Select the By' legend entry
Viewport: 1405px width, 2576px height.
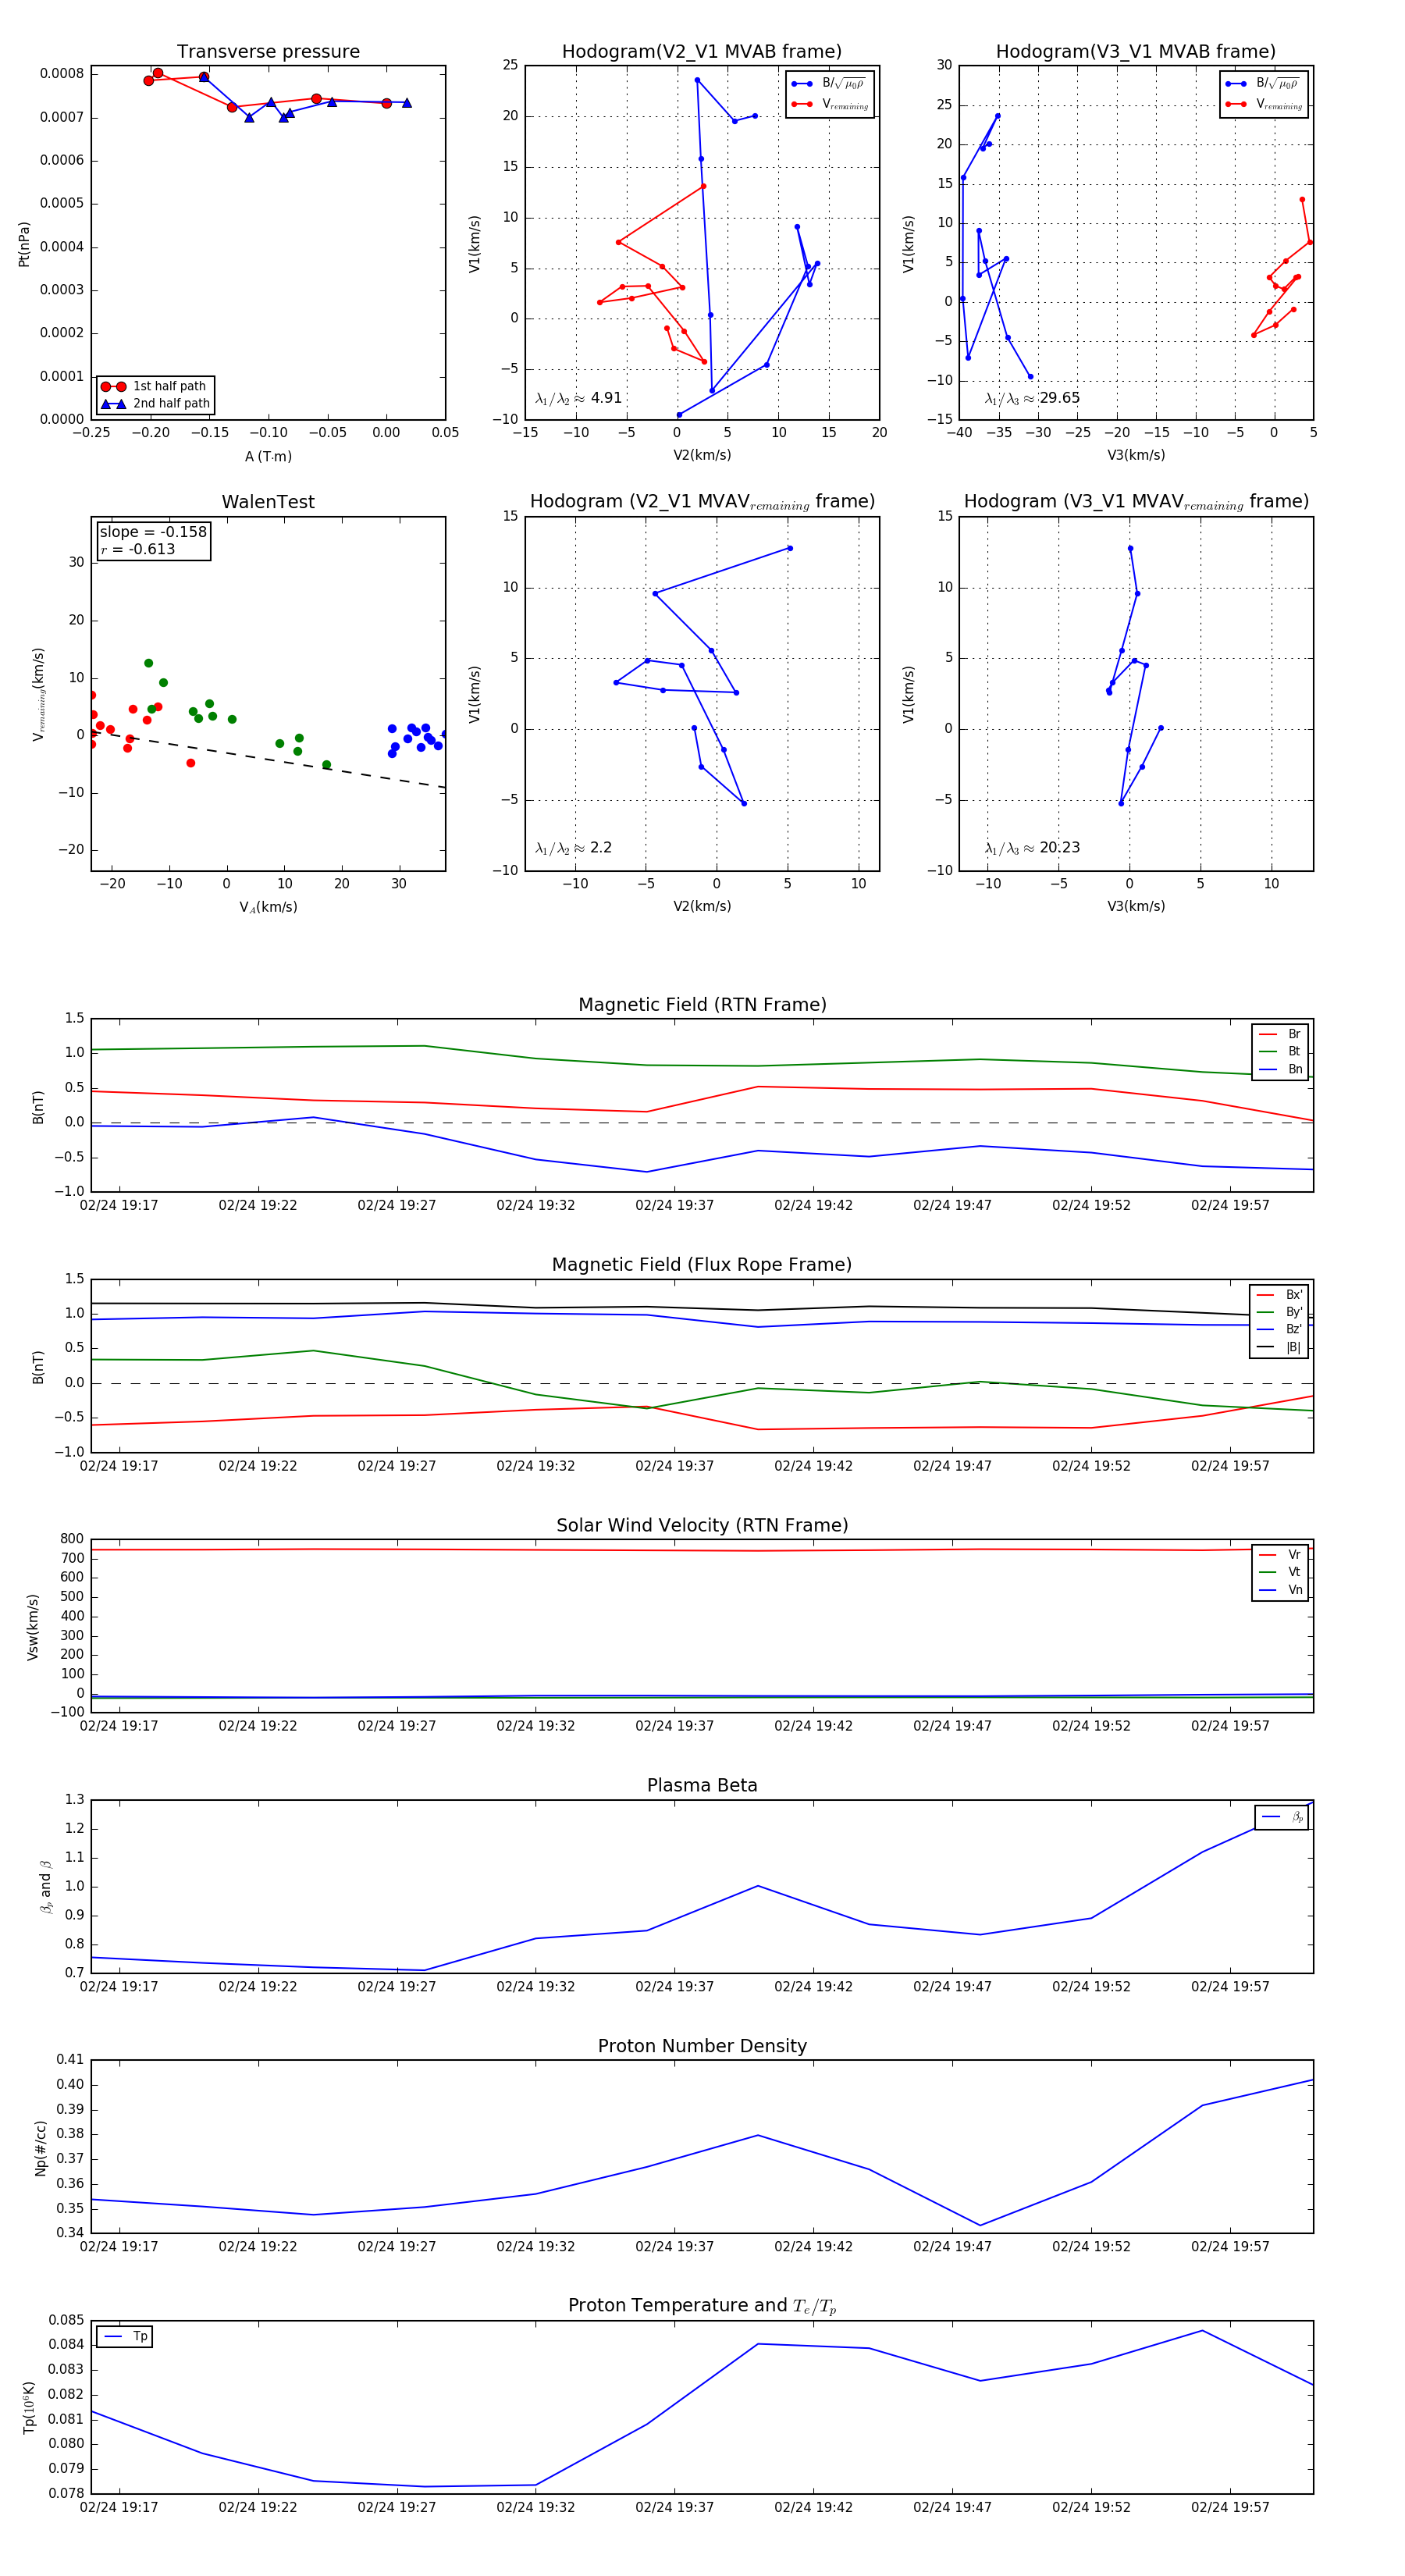point(1280,1312)
